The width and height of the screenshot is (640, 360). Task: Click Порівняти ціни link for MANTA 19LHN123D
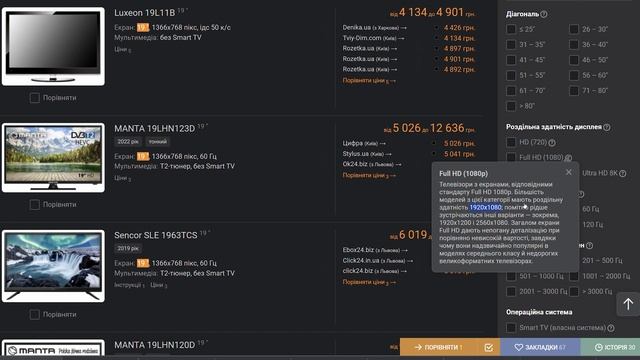pos(369,176)
